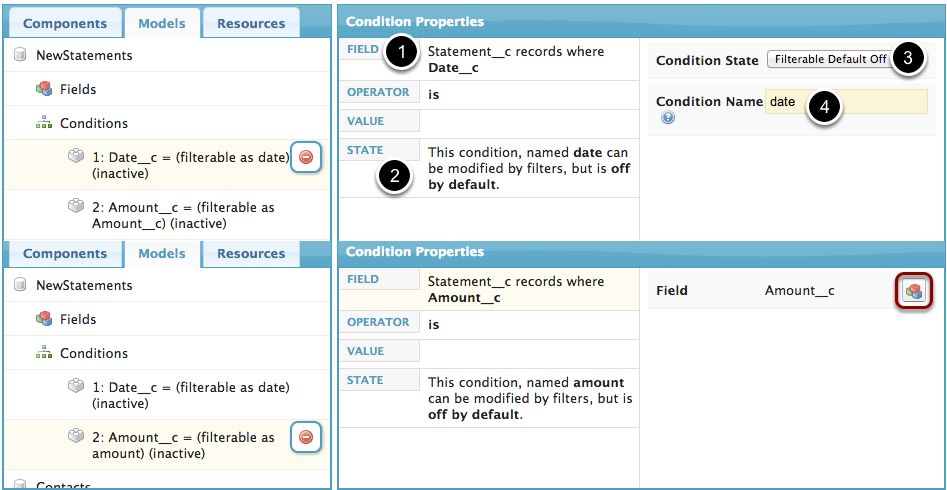Click cube icon of 'filterable as Amount__c' condition
This screenshot has width=947, height=490.
tap(76, 206)
